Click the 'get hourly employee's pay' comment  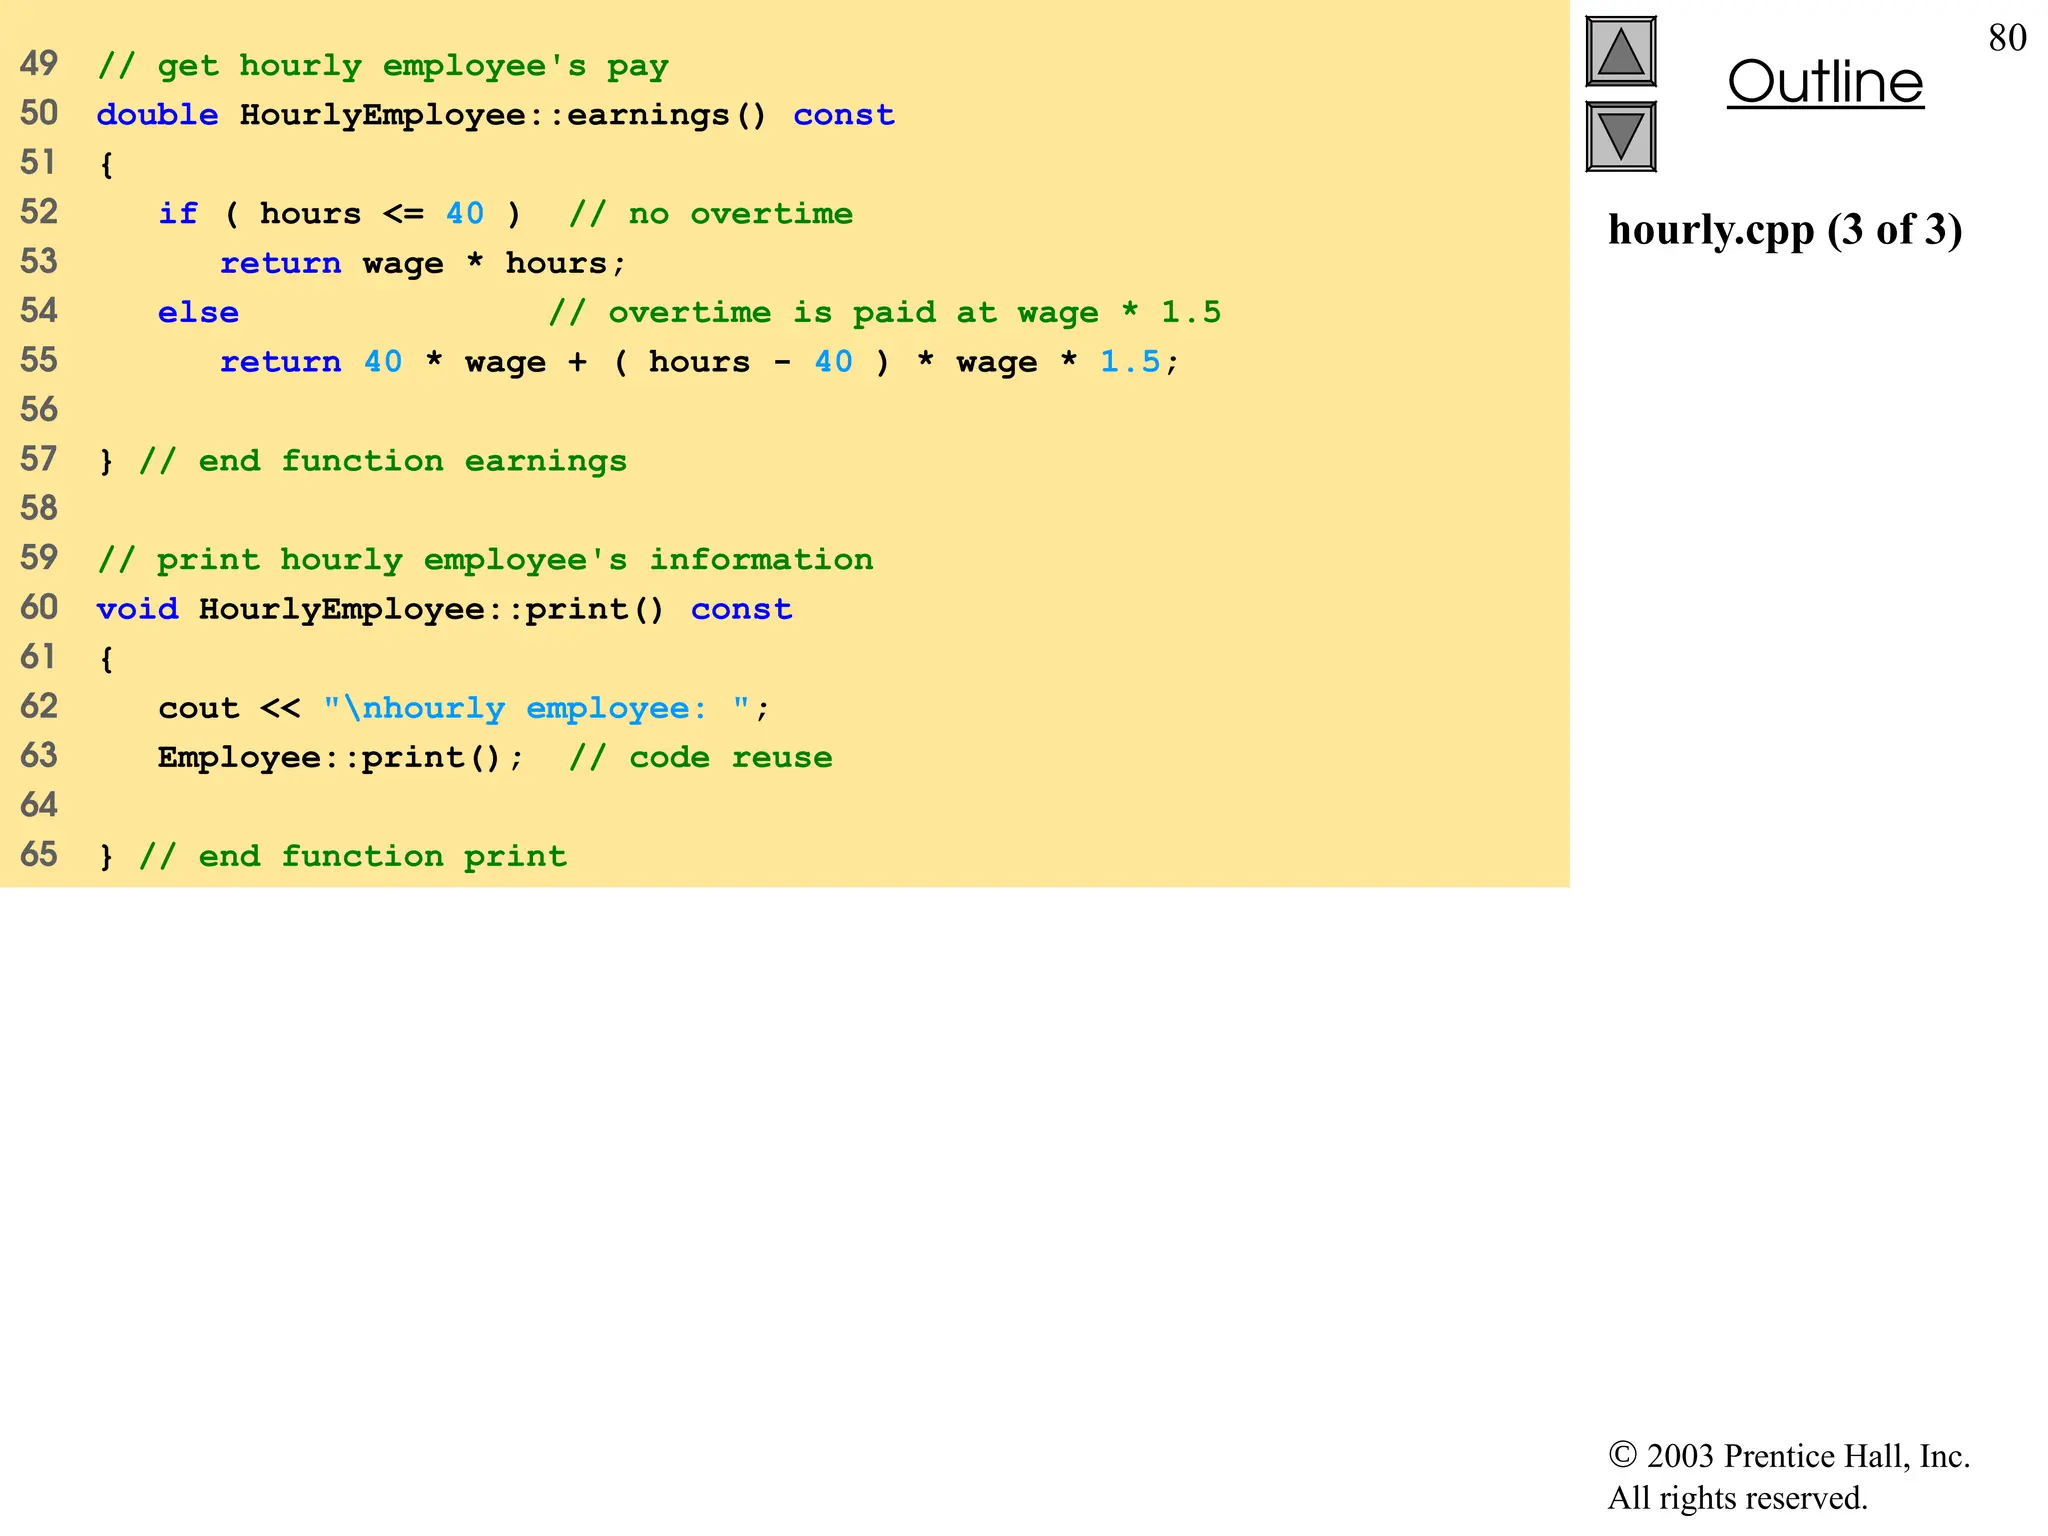[x=382, y=66]
